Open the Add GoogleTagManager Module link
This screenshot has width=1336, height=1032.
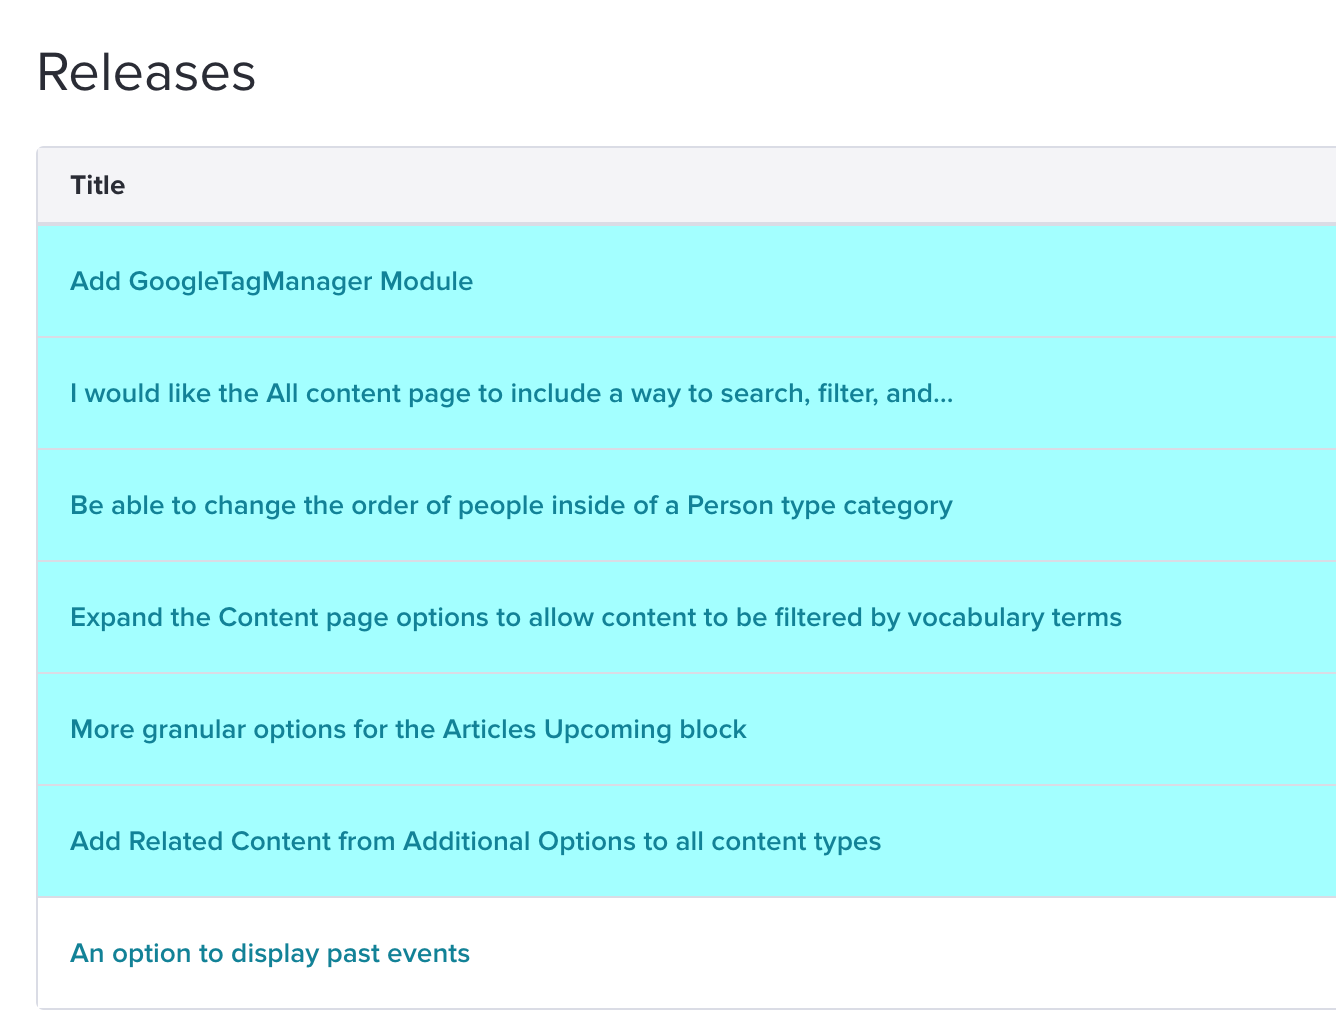coord(271,281)
